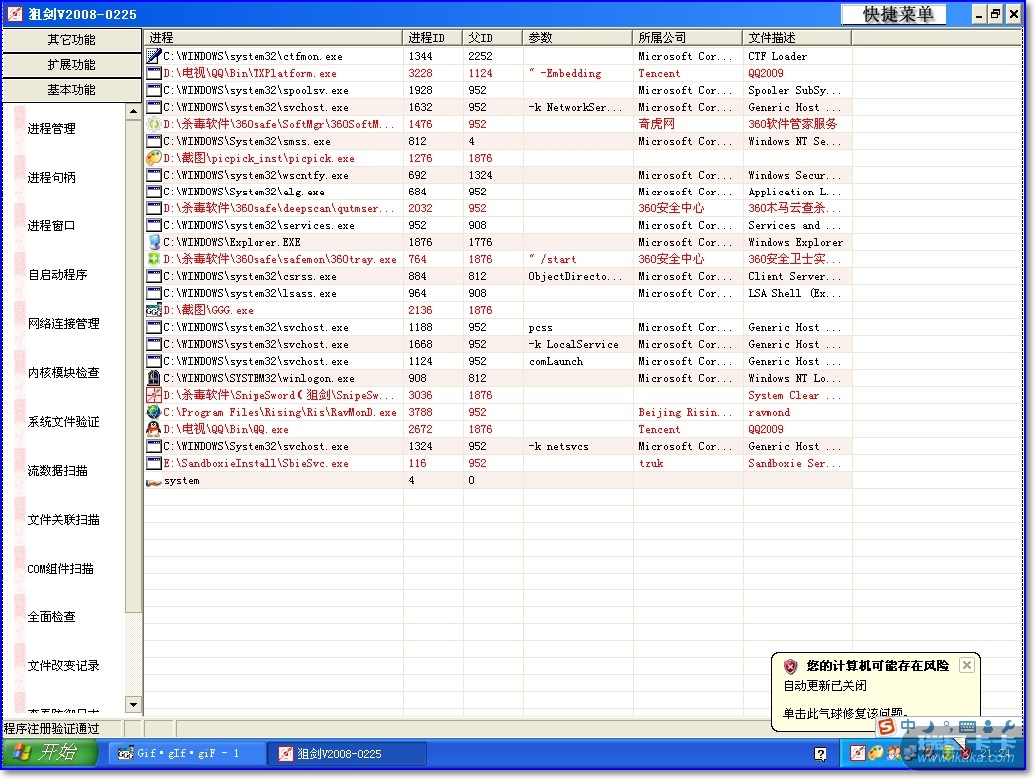Screen dimensions: 1035x779
Task: Click the ctfmon.exe process icon
Action: click(153, 56)
